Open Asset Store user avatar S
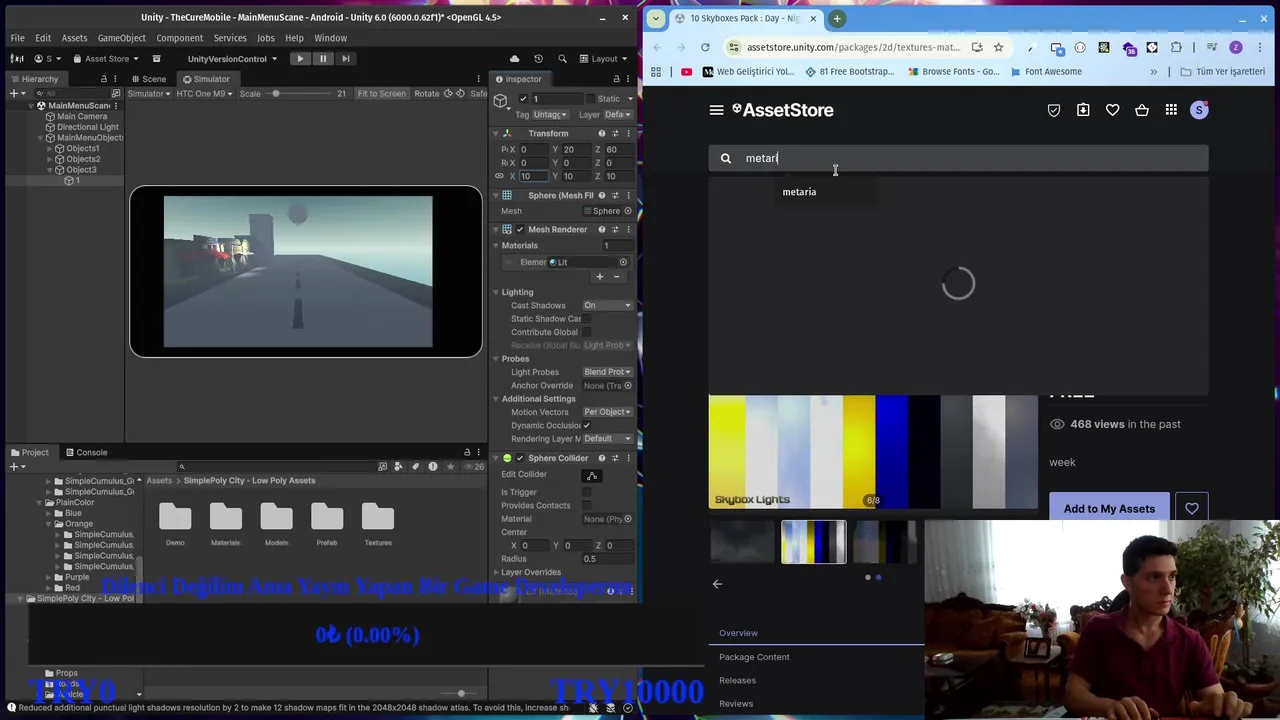1280x720 pixels. (1199, 110)
